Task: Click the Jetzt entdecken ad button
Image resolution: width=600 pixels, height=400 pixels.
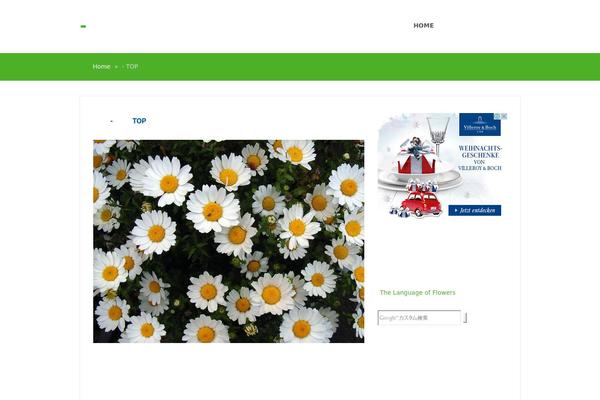Action: click(x=475, y=211)
